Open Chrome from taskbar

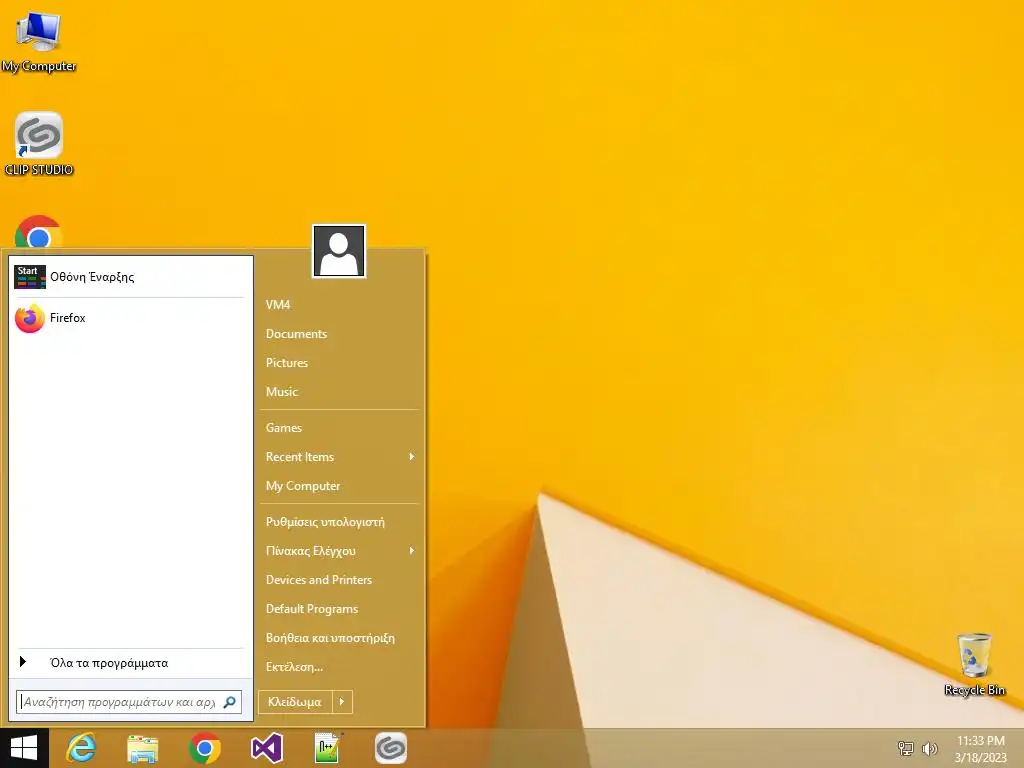click(204, 748)
